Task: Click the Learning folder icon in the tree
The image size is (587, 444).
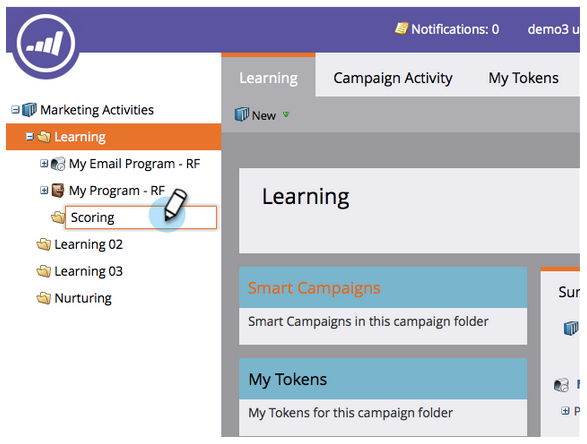Action: (x=44, y=137)
